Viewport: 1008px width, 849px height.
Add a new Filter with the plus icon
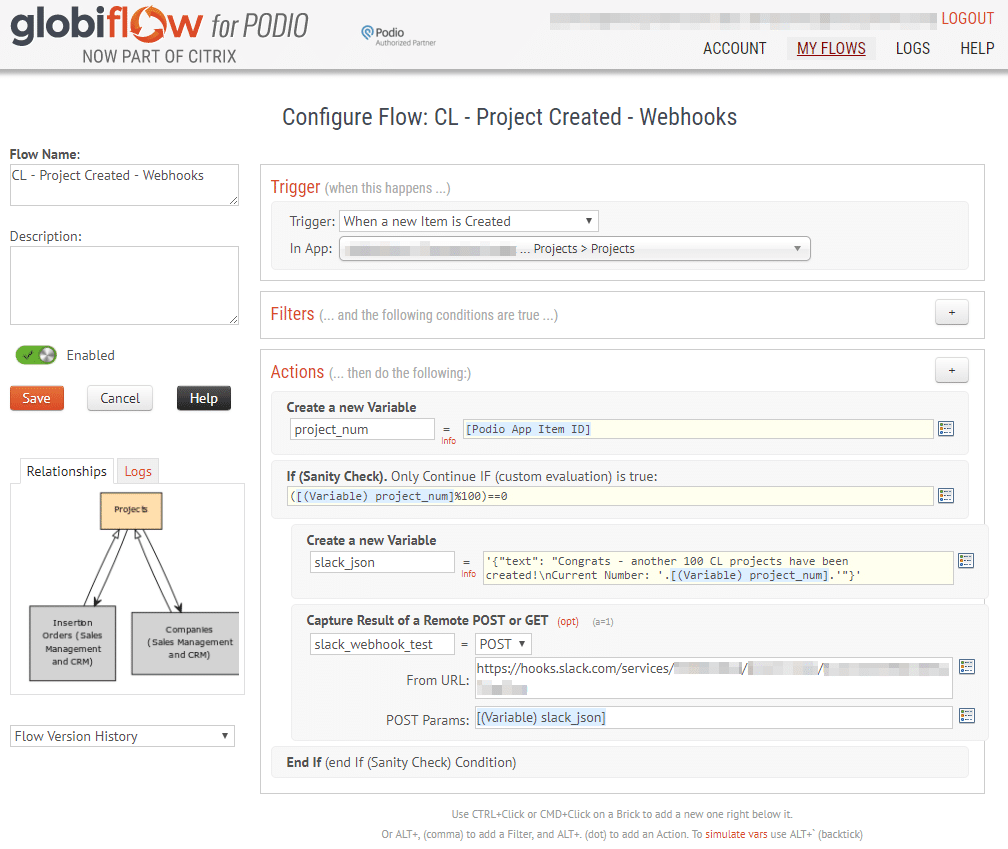pos(951,312)
